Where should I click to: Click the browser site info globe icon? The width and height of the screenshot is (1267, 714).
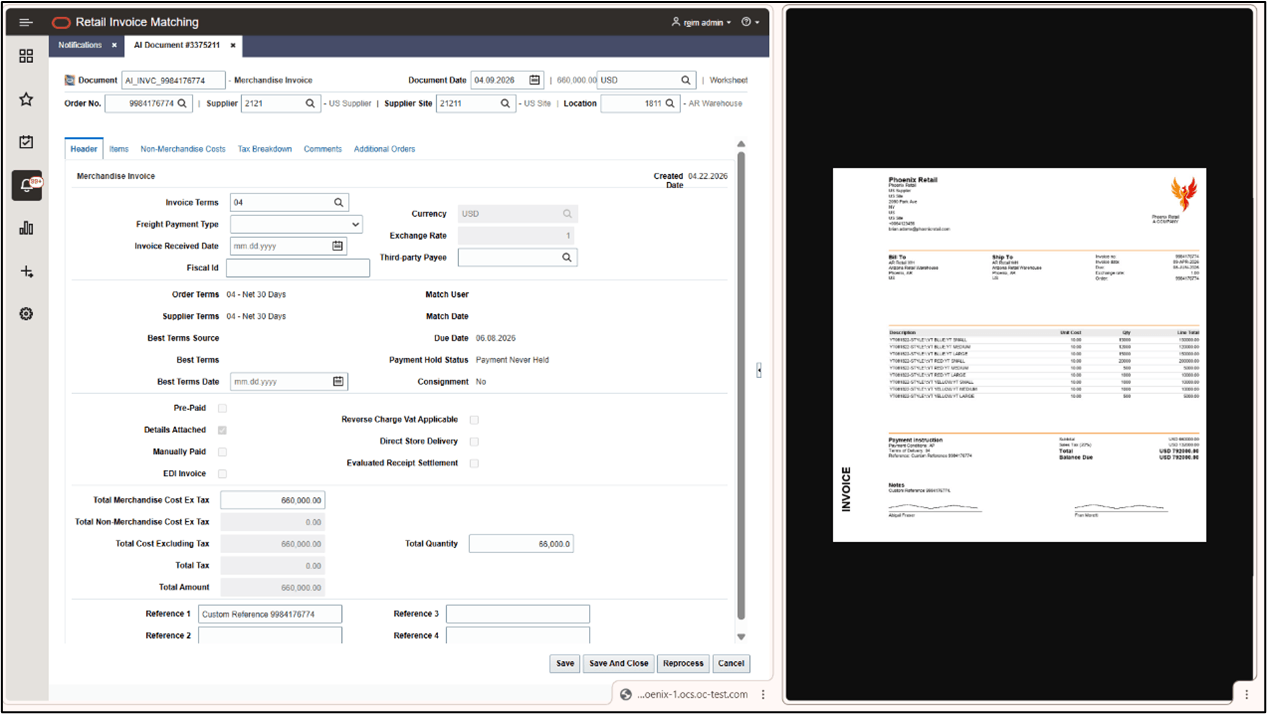[x=626, y=694]
